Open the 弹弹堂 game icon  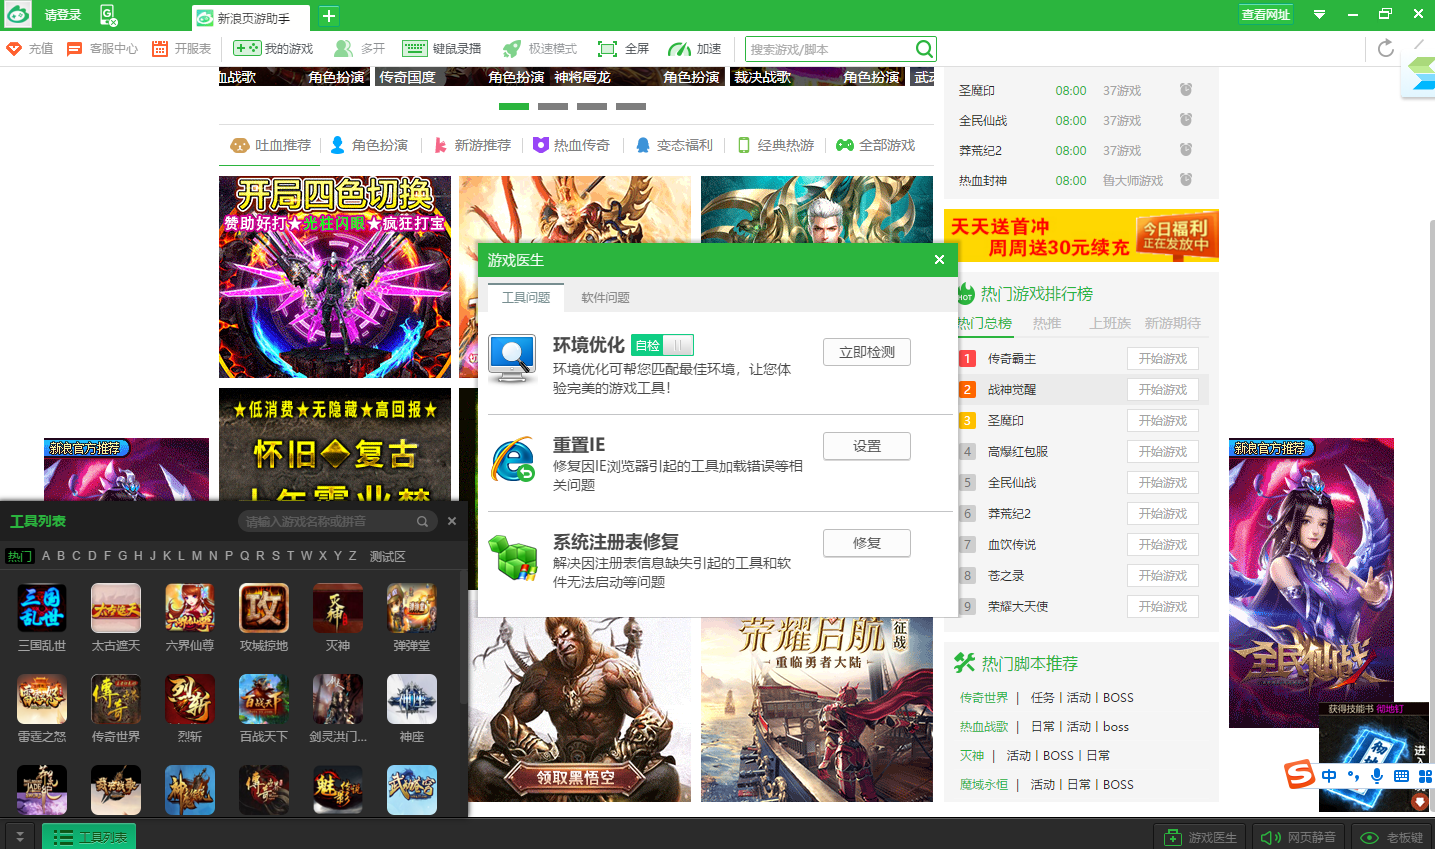tap(412, 608)
